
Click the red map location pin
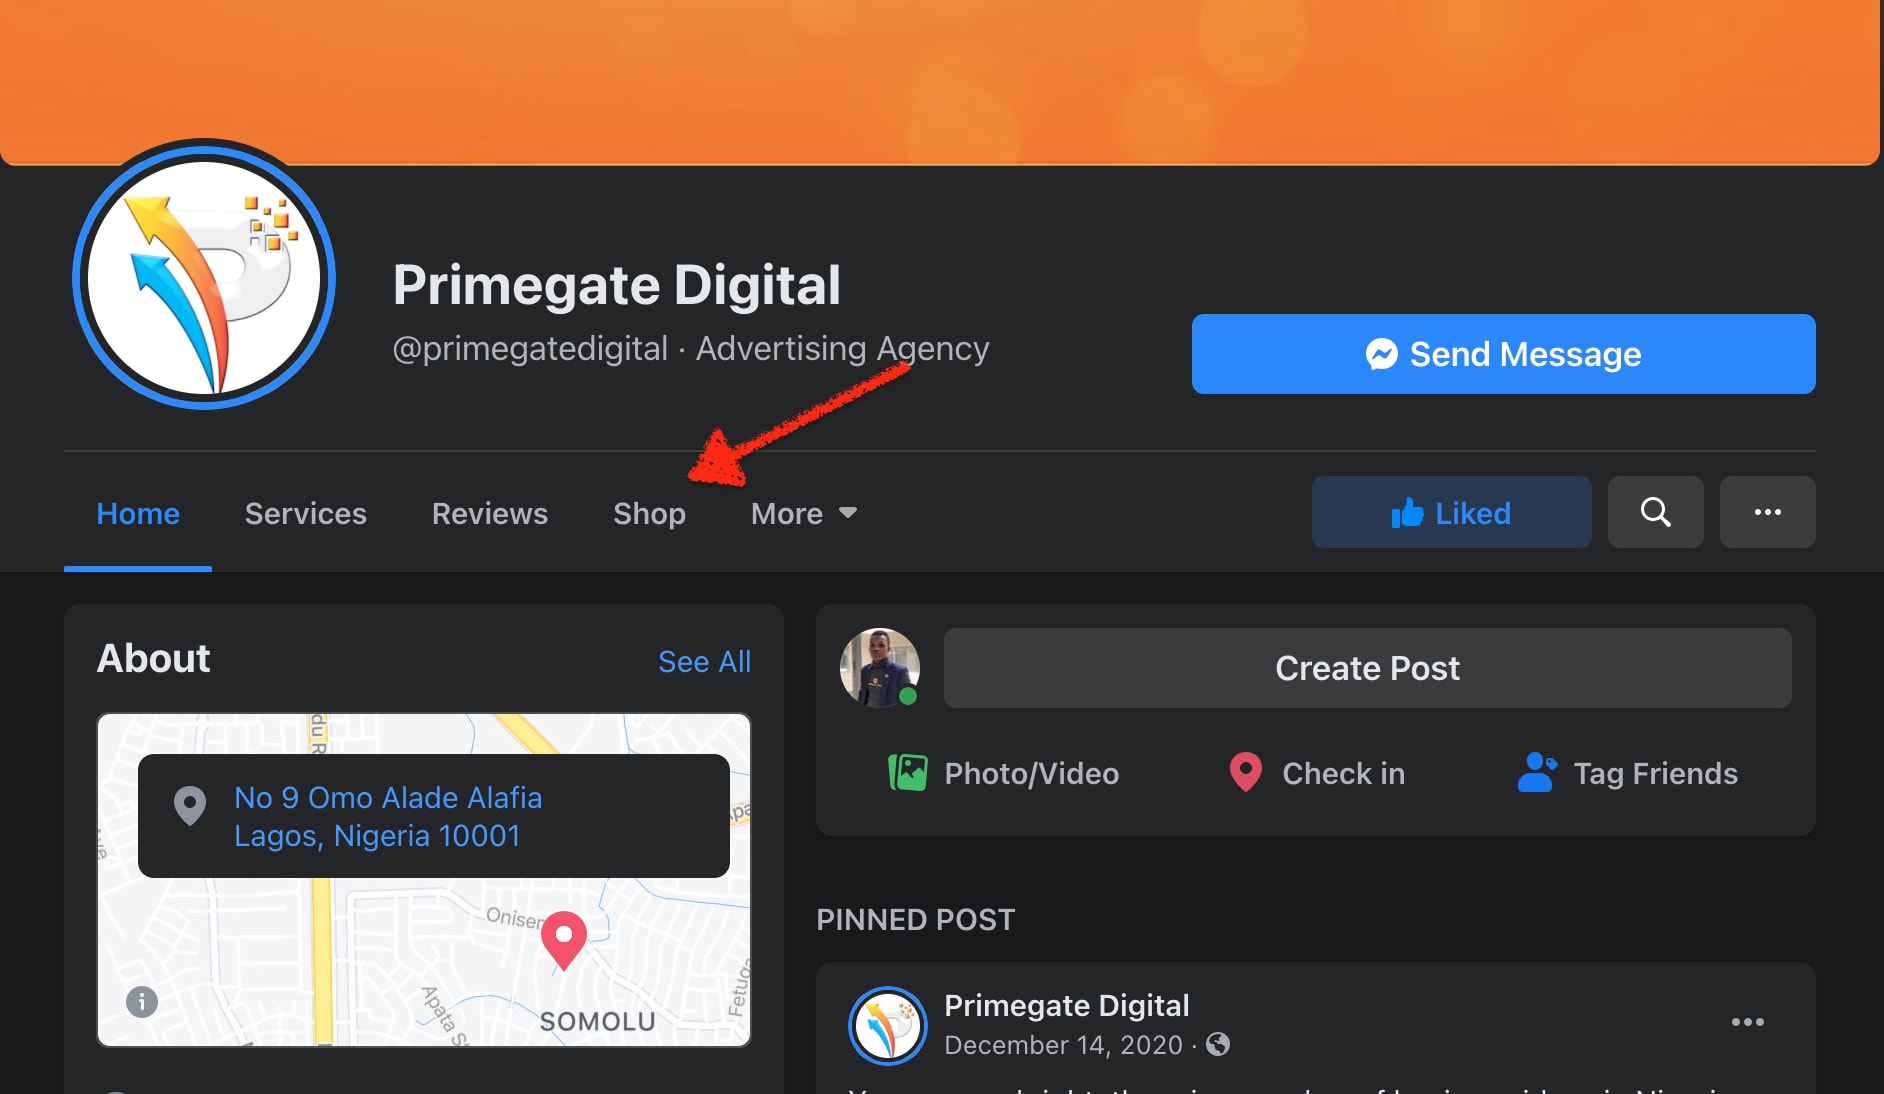pyautogui.click(x=564, y=940)
